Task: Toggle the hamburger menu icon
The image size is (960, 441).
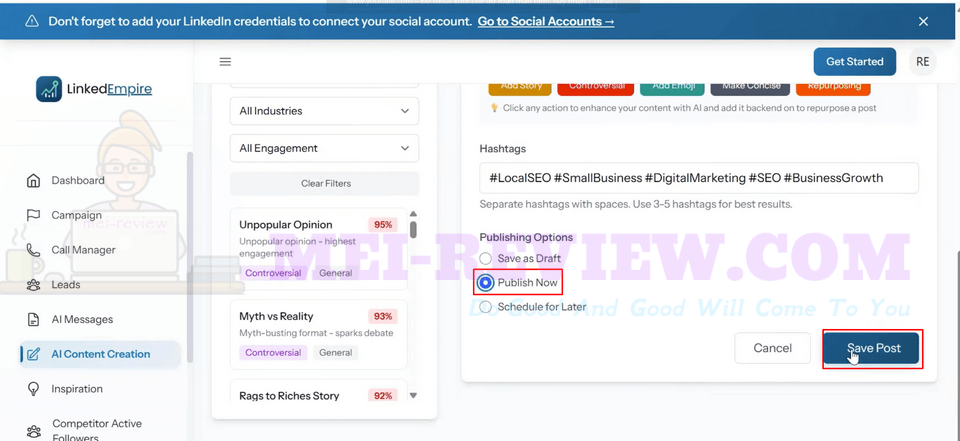Action: pyautogui.click(x=225, y=62)
